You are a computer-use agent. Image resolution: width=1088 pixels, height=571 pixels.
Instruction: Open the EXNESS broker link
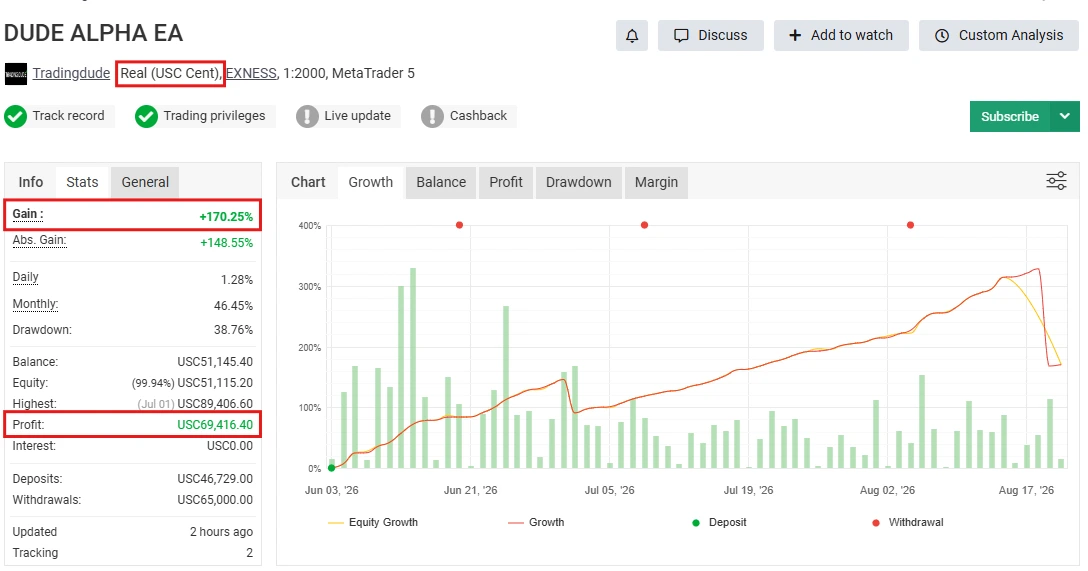coord(251,74)
